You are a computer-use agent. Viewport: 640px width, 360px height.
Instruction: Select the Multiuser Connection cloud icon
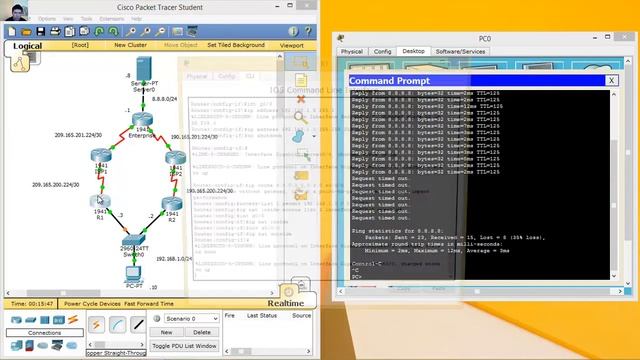[x=72, y=346]
